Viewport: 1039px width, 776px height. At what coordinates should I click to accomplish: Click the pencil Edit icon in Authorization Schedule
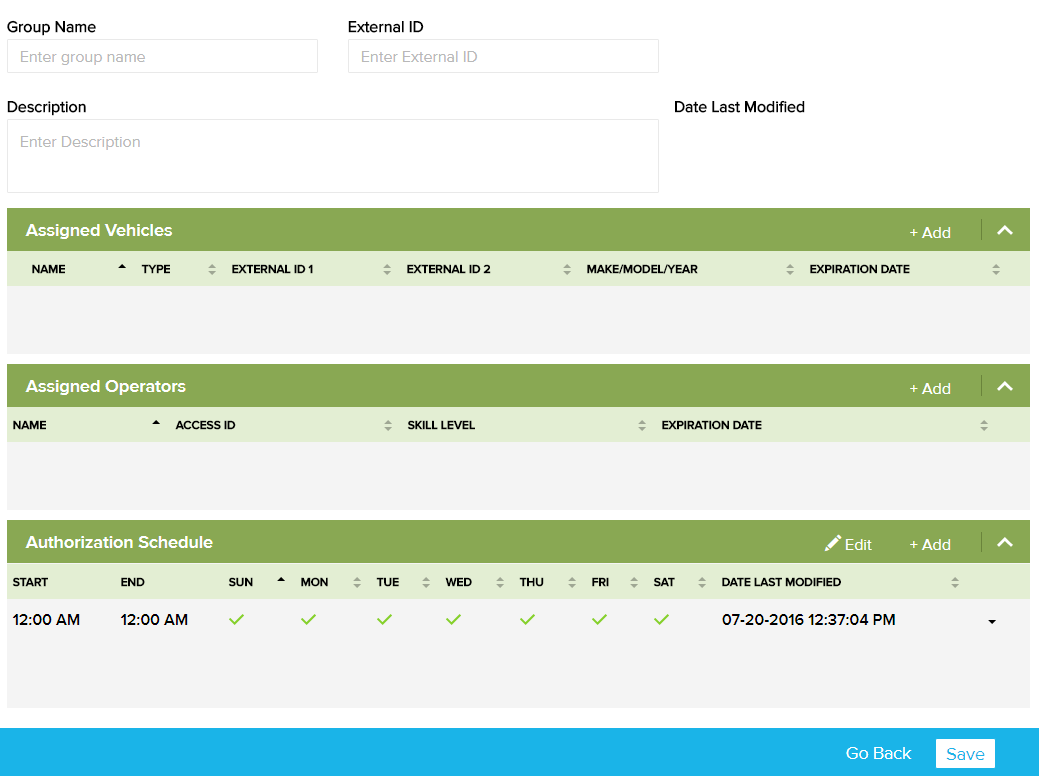833,544
